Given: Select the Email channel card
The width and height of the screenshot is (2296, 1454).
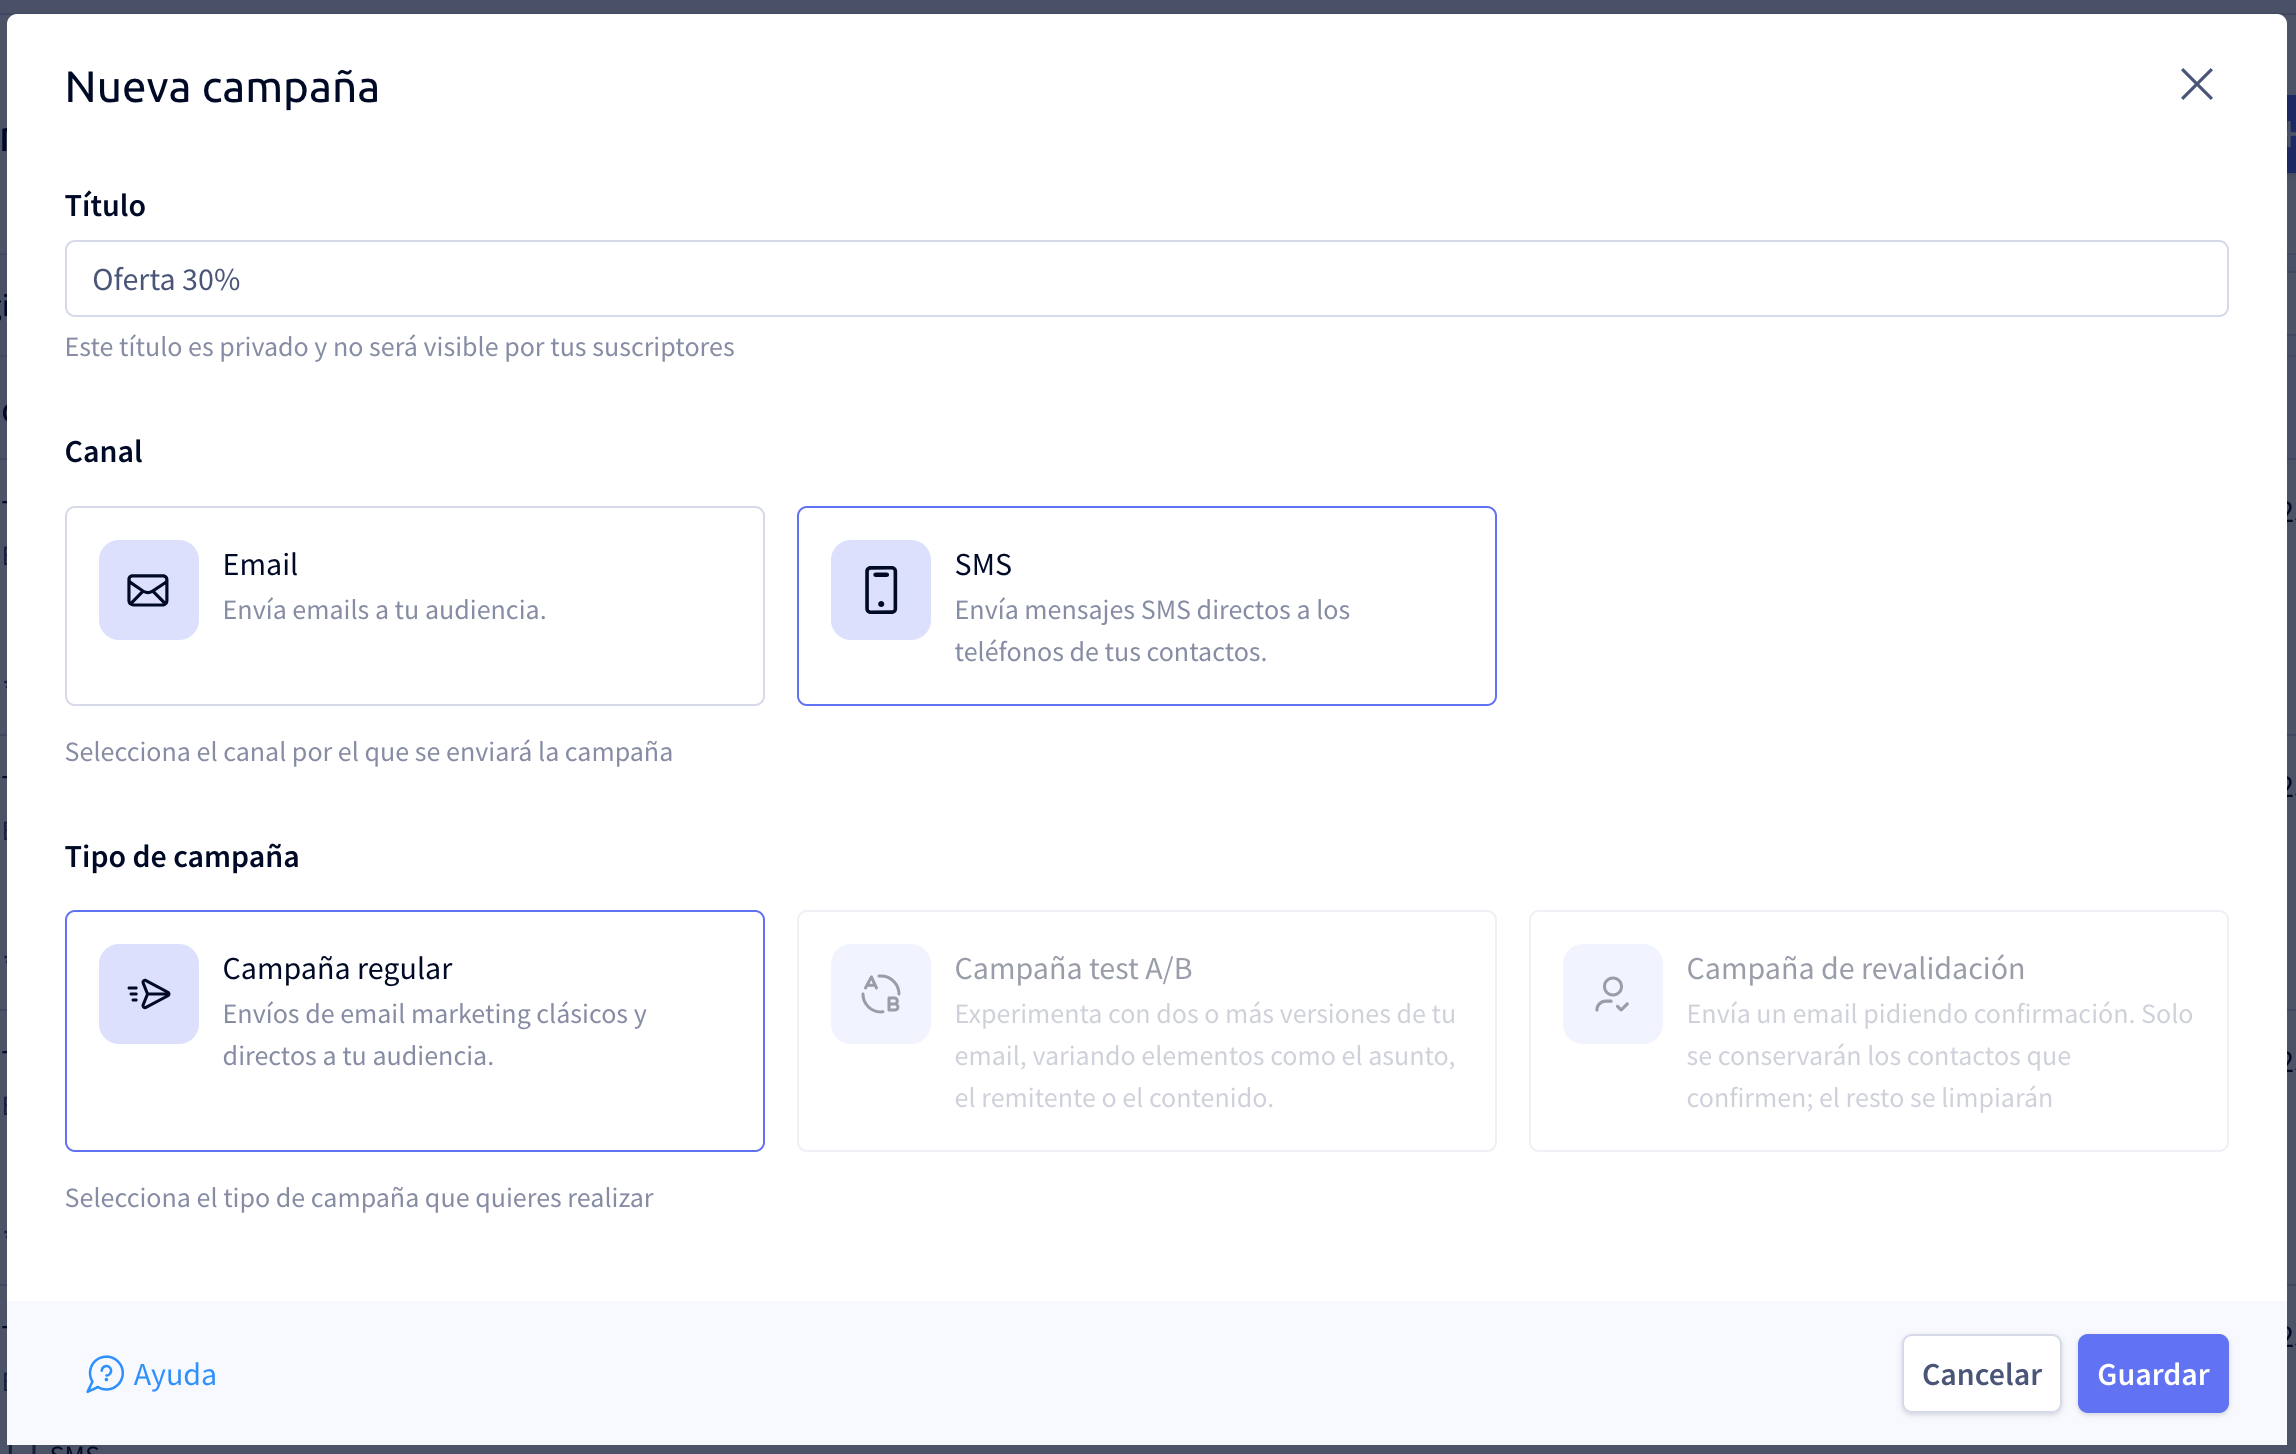Looking at the screenshot, I should (x=415, y=606).
